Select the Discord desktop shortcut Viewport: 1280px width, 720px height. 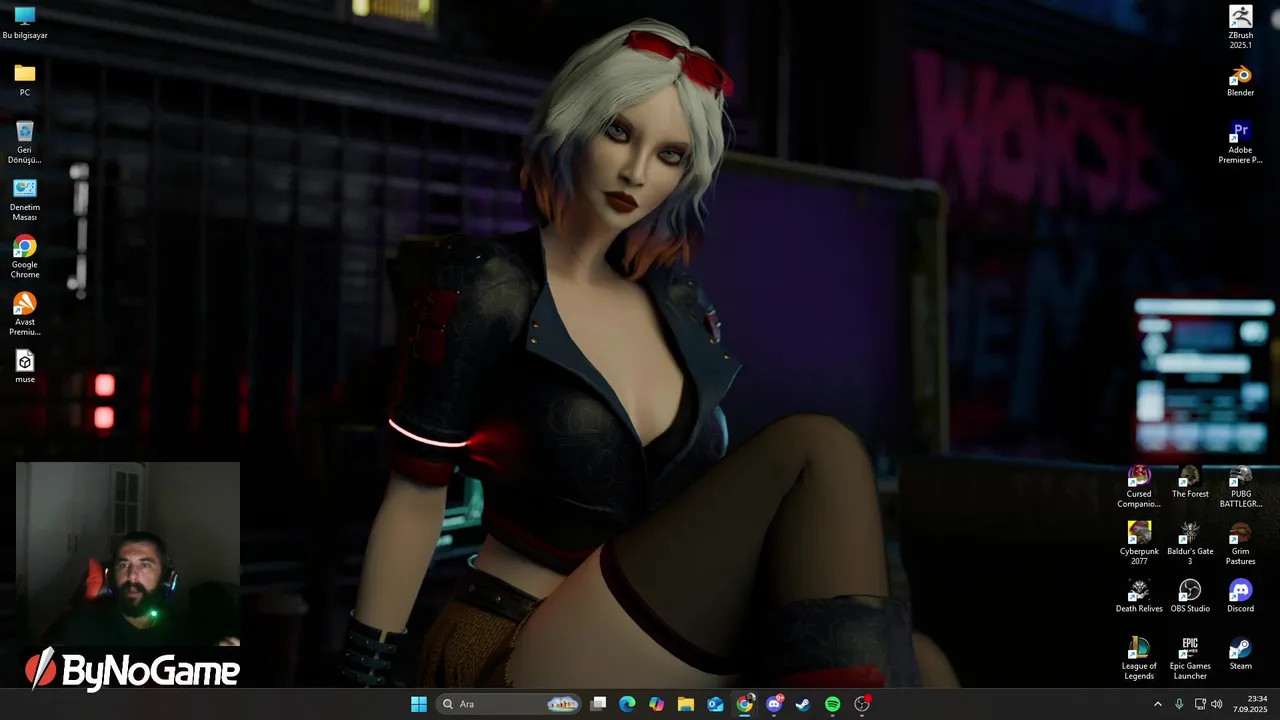click(x=1241, y=596)
